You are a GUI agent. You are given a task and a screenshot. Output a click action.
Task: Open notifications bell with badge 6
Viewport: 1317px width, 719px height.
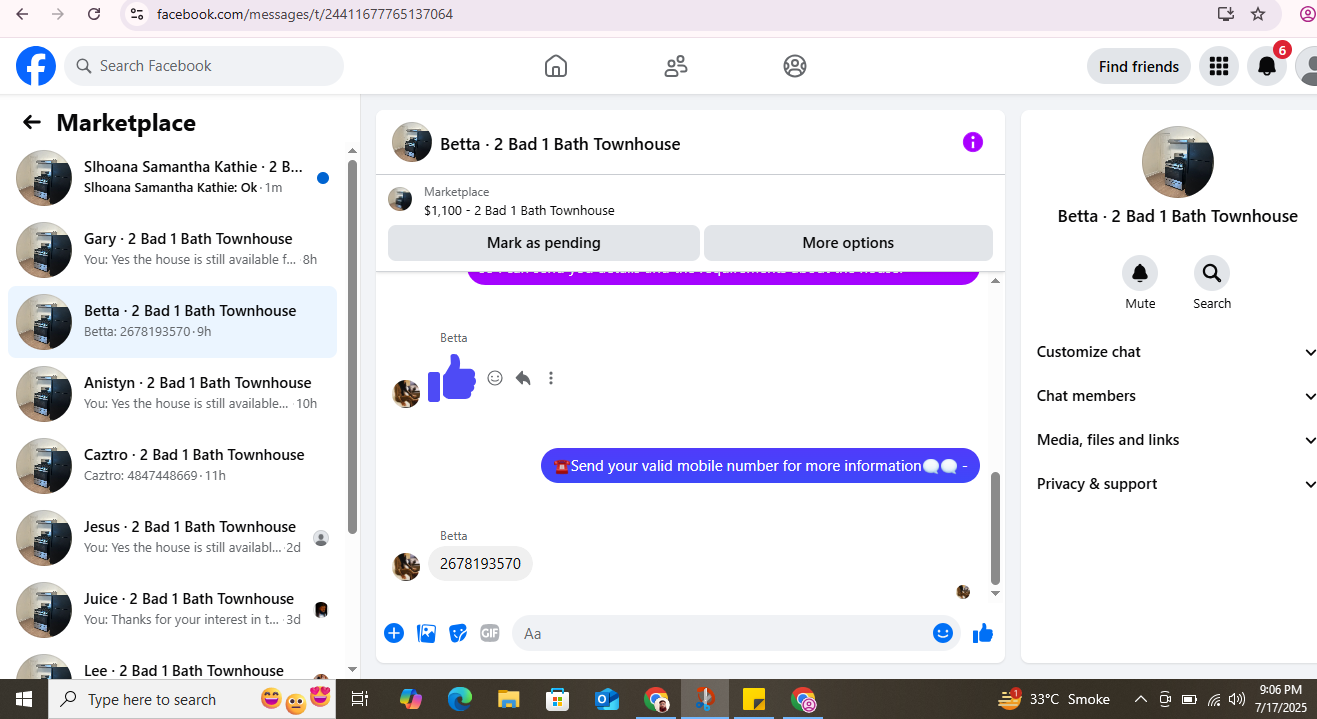tap(1266, 66)
